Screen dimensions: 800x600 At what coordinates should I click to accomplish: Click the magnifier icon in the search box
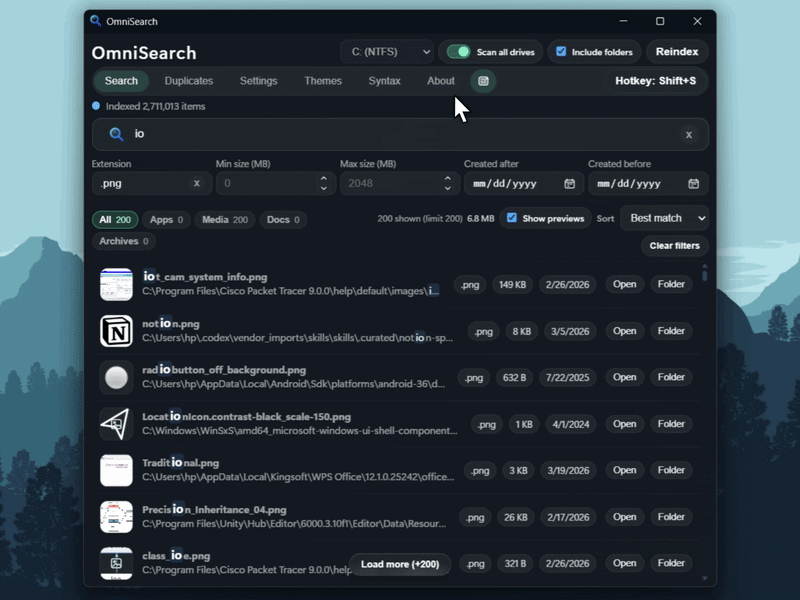click(116, 134)
